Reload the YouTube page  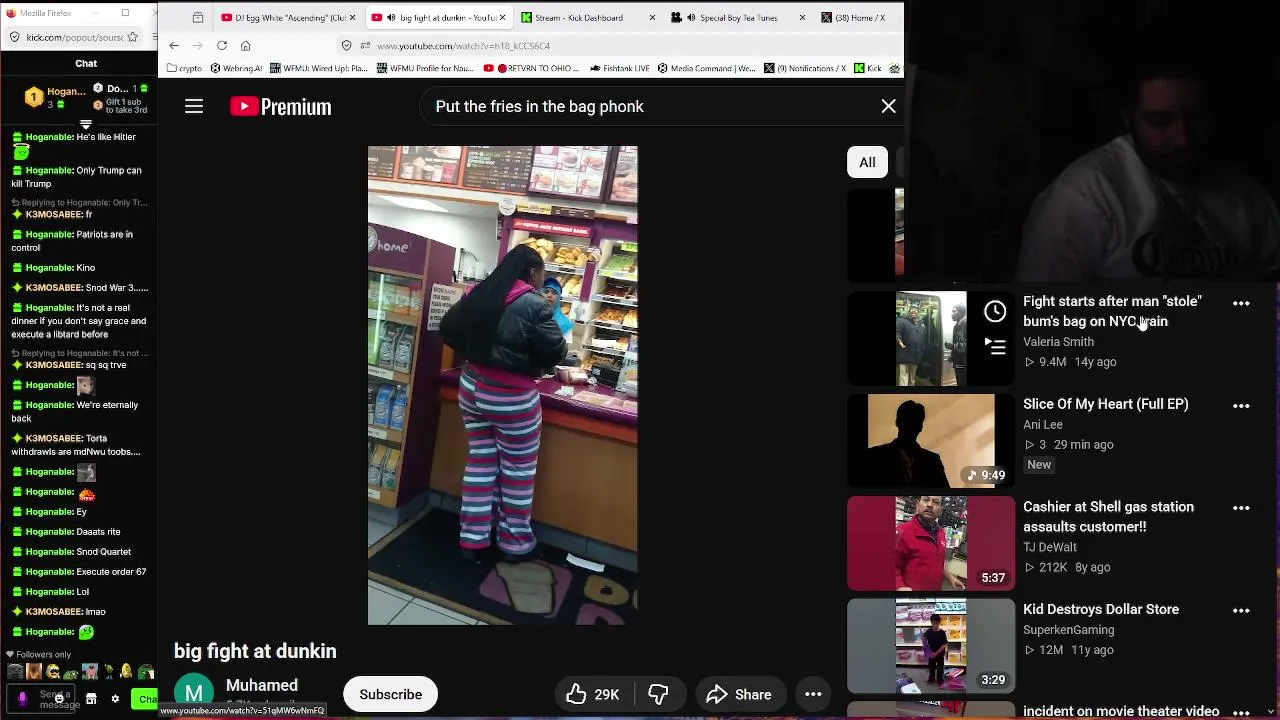point(222,46)
